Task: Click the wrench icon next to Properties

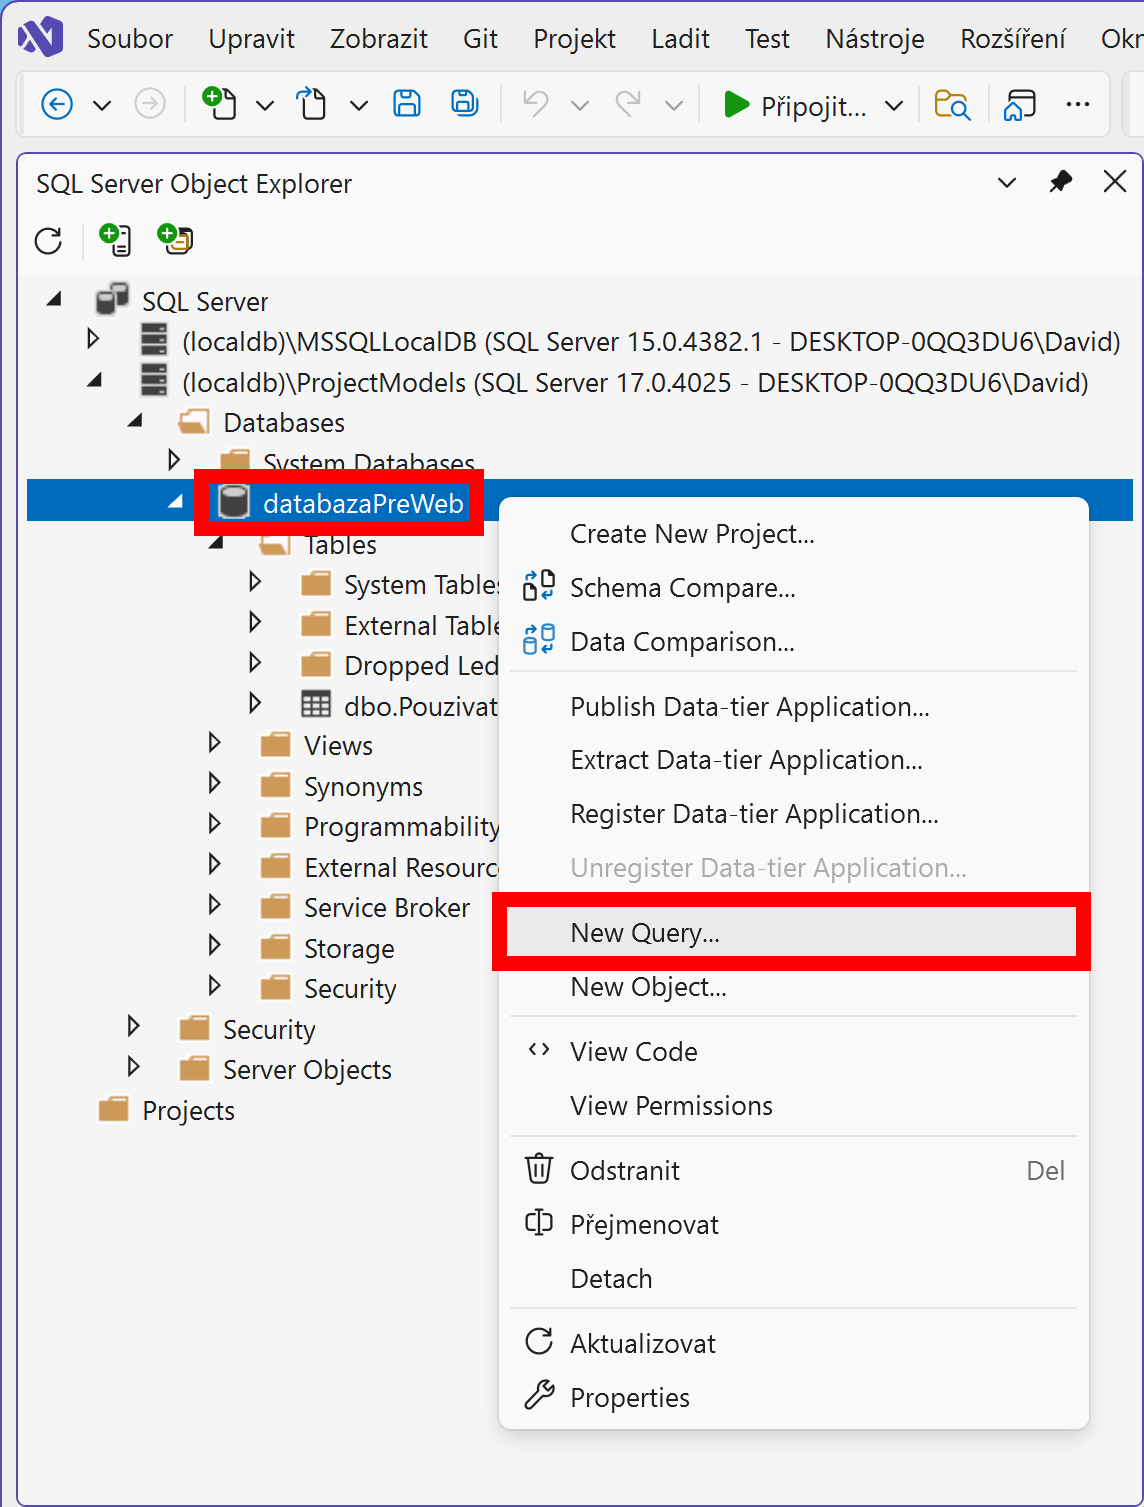Action: point(539,1395)
